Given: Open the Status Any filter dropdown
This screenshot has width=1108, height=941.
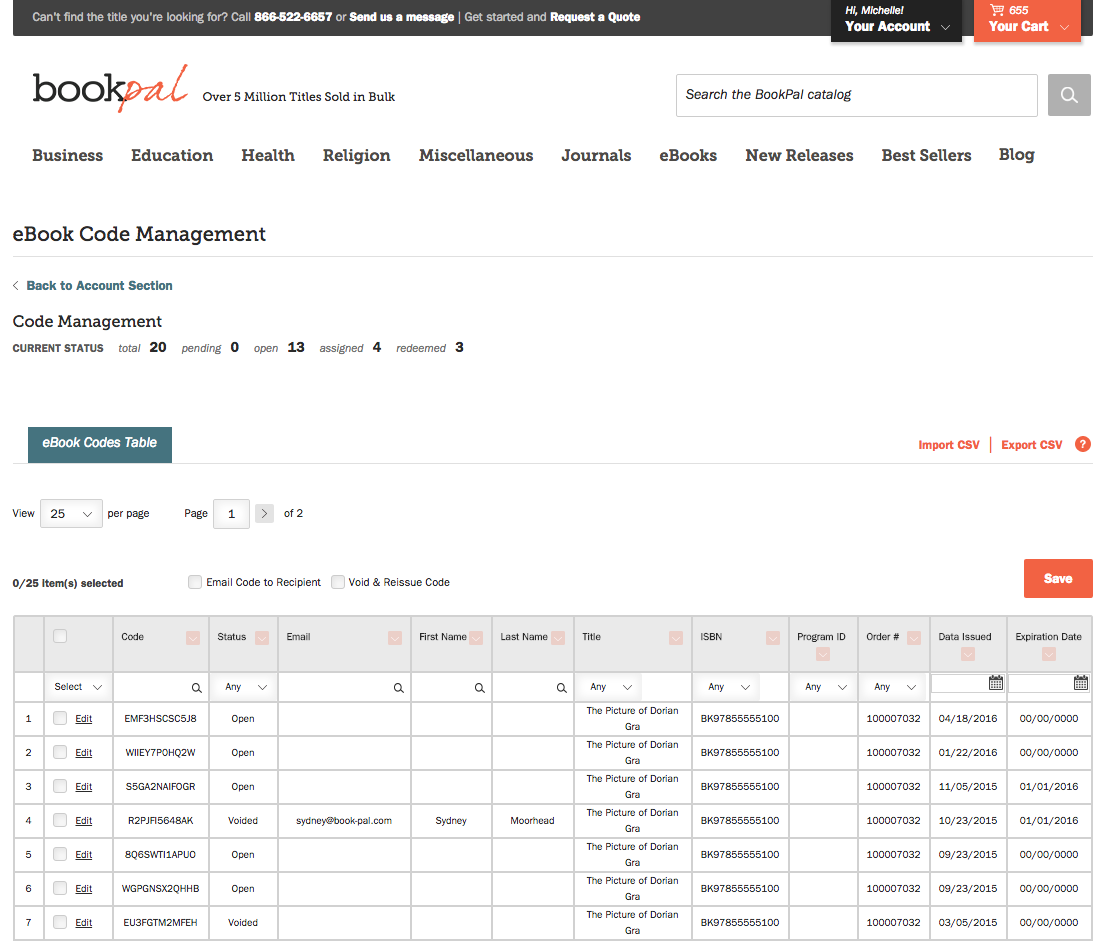Looking at the screenshot, I should [245, 687].
